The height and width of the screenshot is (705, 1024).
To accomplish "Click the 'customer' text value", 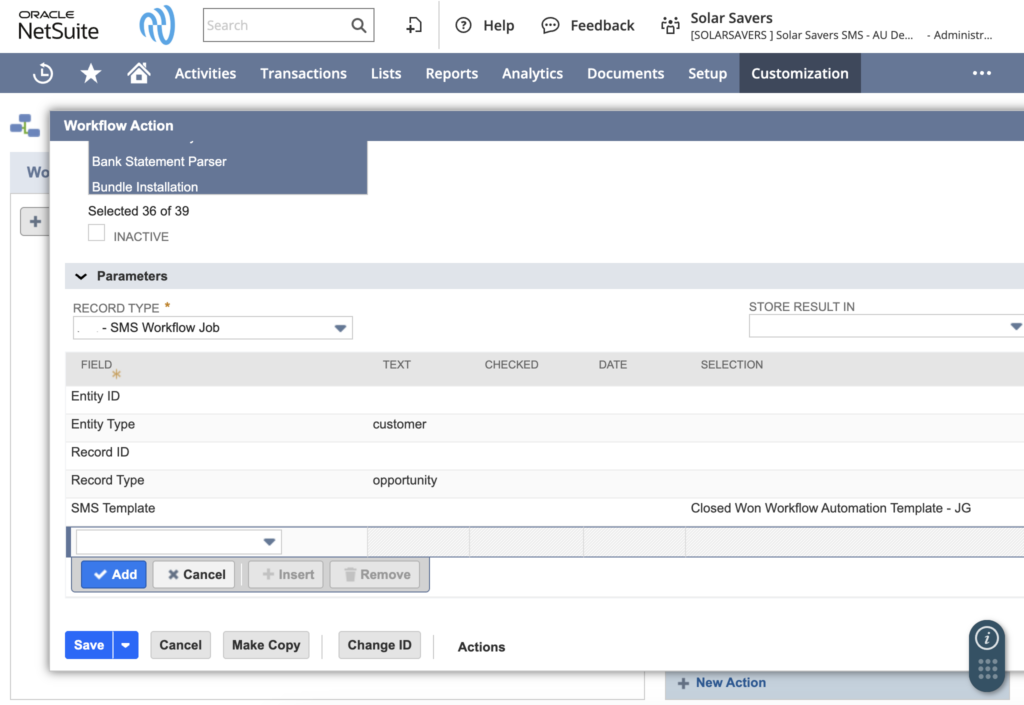I will [399, 424].
